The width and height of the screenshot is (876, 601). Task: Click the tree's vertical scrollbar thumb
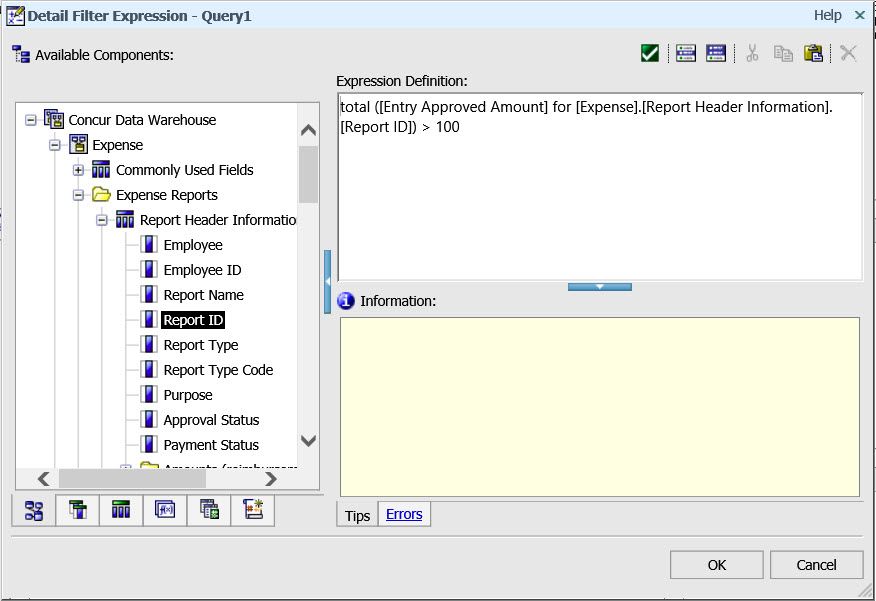pyautogui.click(x=308, y=175)
